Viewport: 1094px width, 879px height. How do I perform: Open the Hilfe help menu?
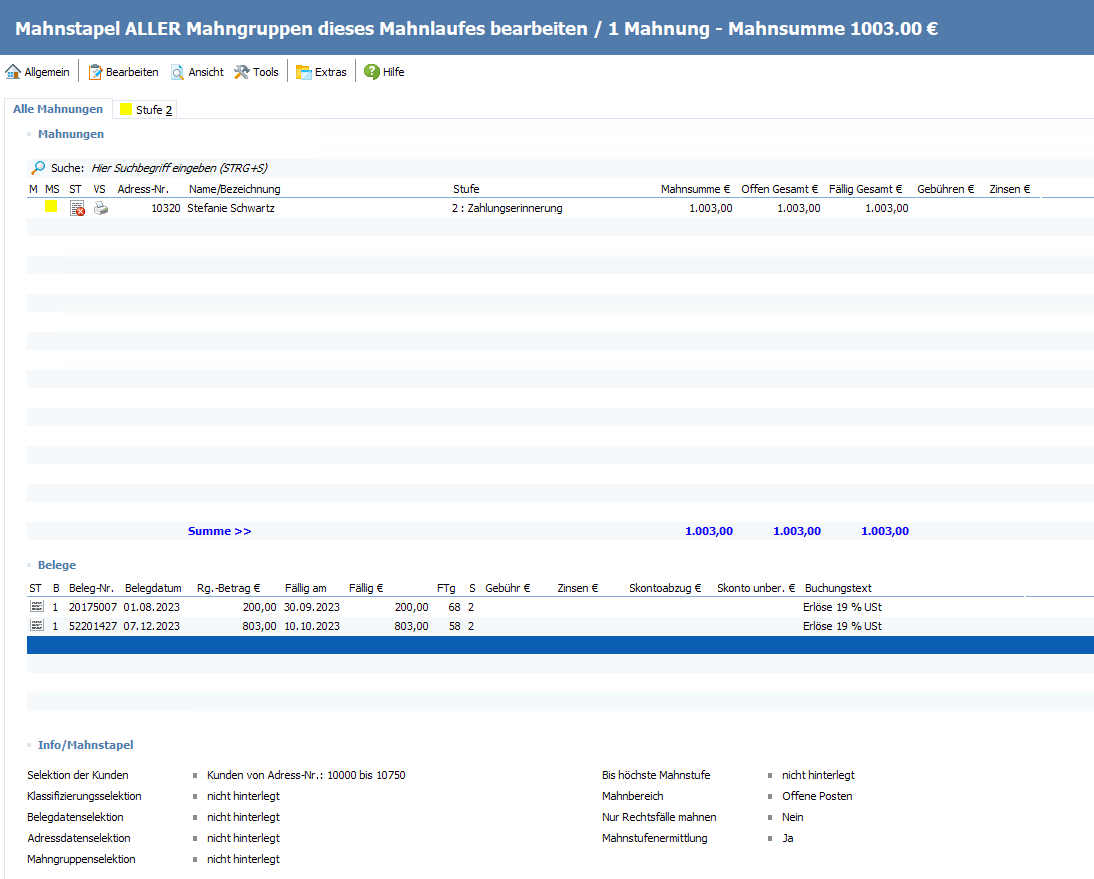(384, 72)
